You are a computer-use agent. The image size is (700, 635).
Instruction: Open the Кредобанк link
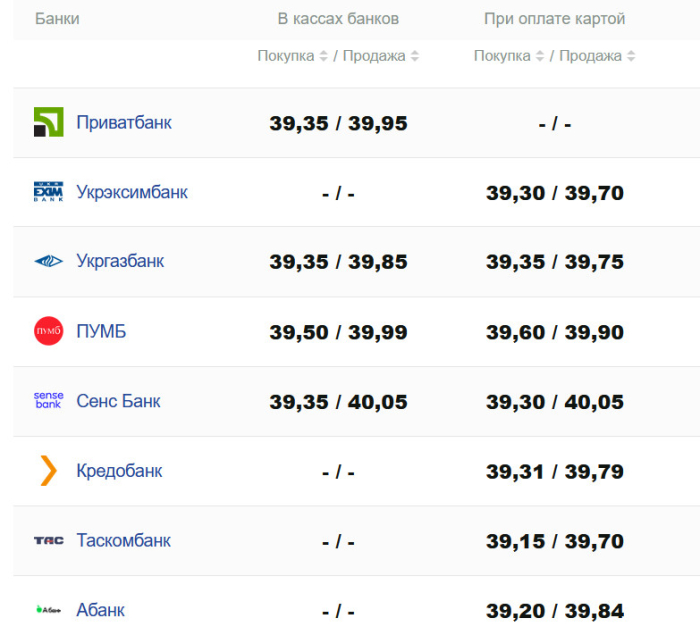[x=119, y=470]
